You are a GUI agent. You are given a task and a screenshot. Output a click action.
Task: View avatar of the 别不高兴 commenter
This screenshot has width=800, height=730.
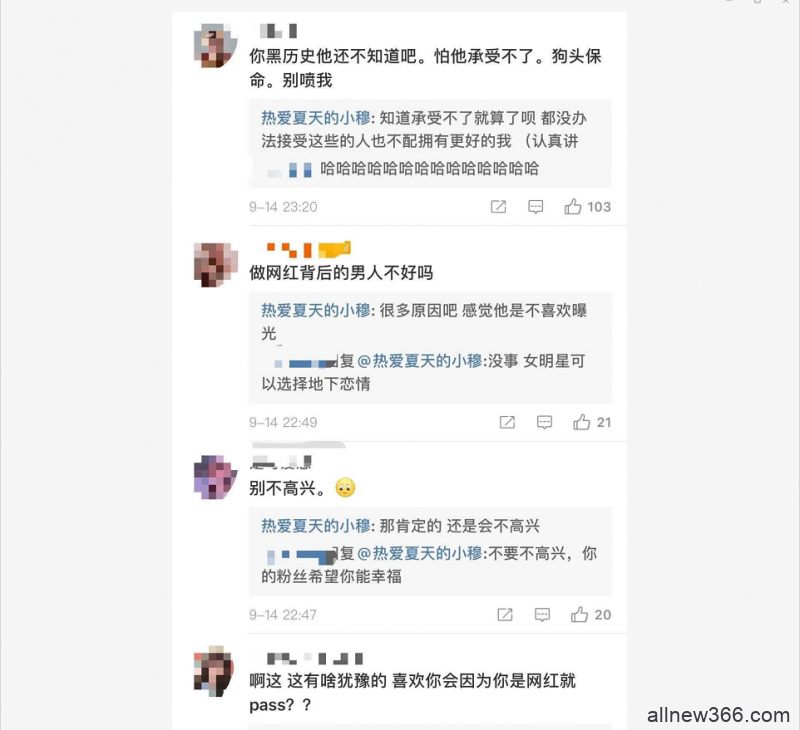(215, 477)
